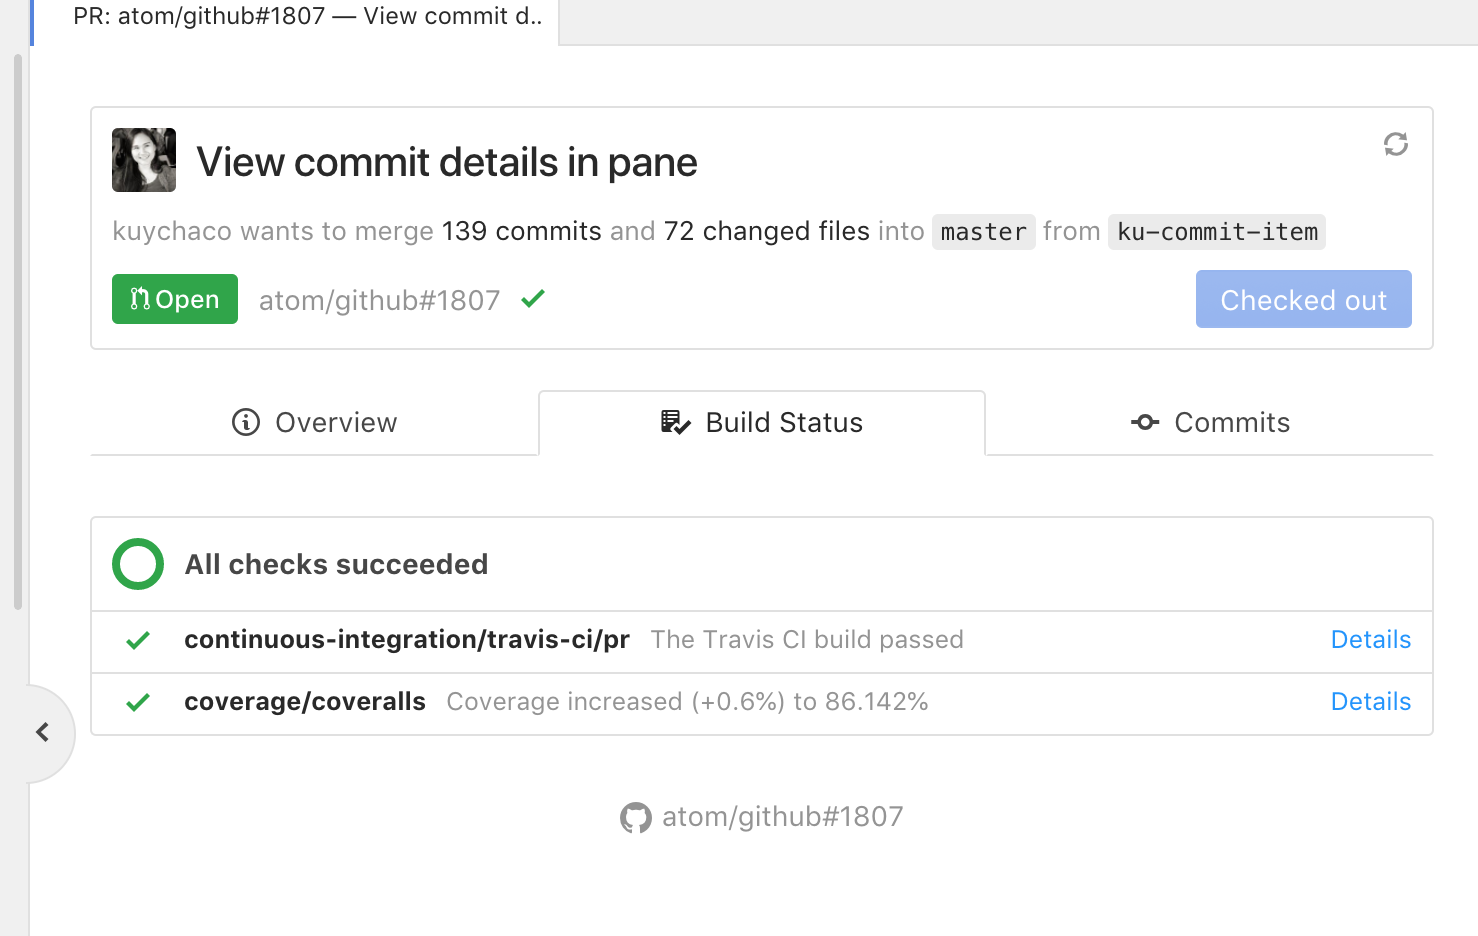Screen dimensions: 1478x936
Task: Click 'Coverage increased (+0.6%) to 86.142%' text
Action: [x=687, y=702]
